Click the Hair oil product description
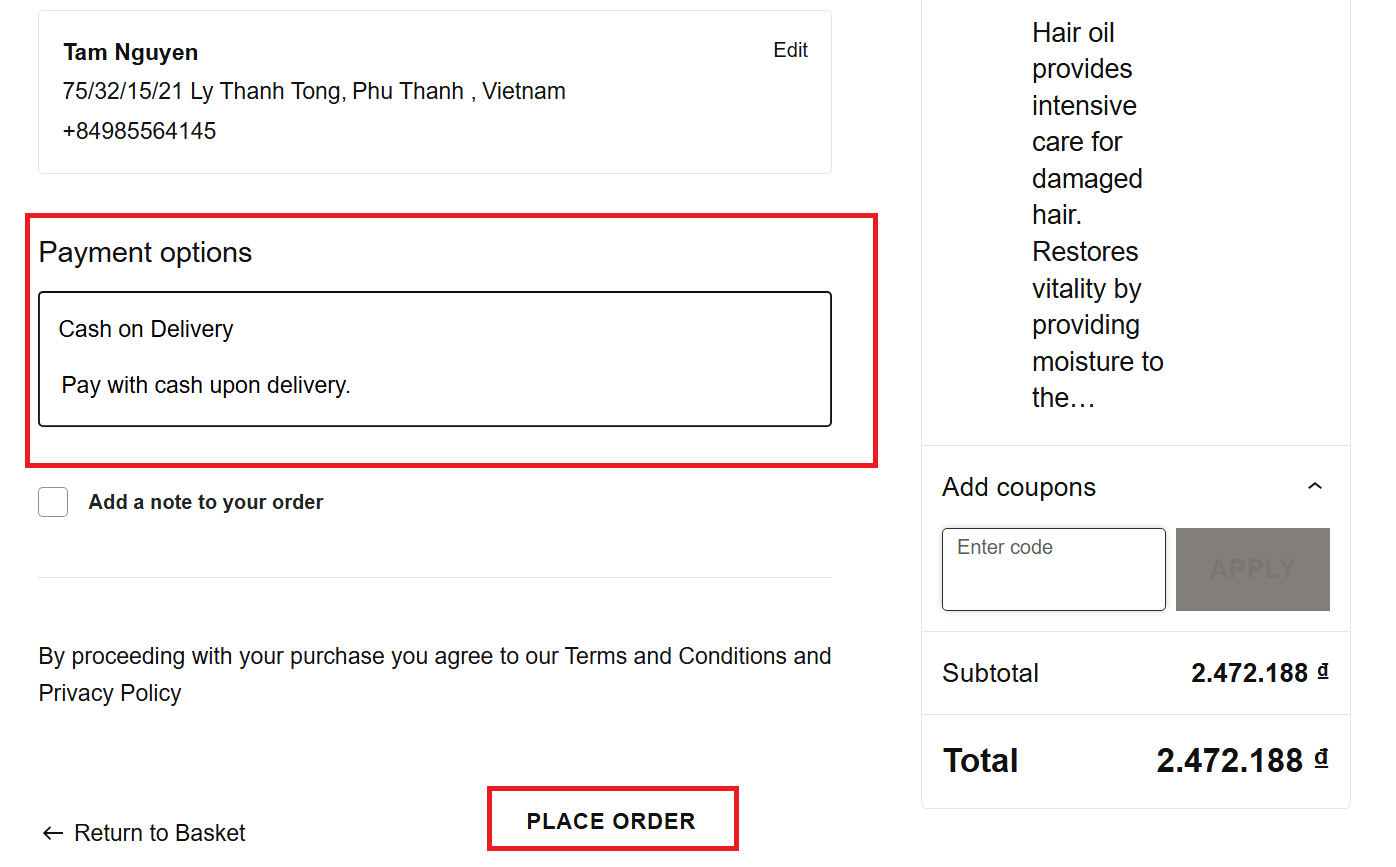1396x867 pixels. [1097, 215]
